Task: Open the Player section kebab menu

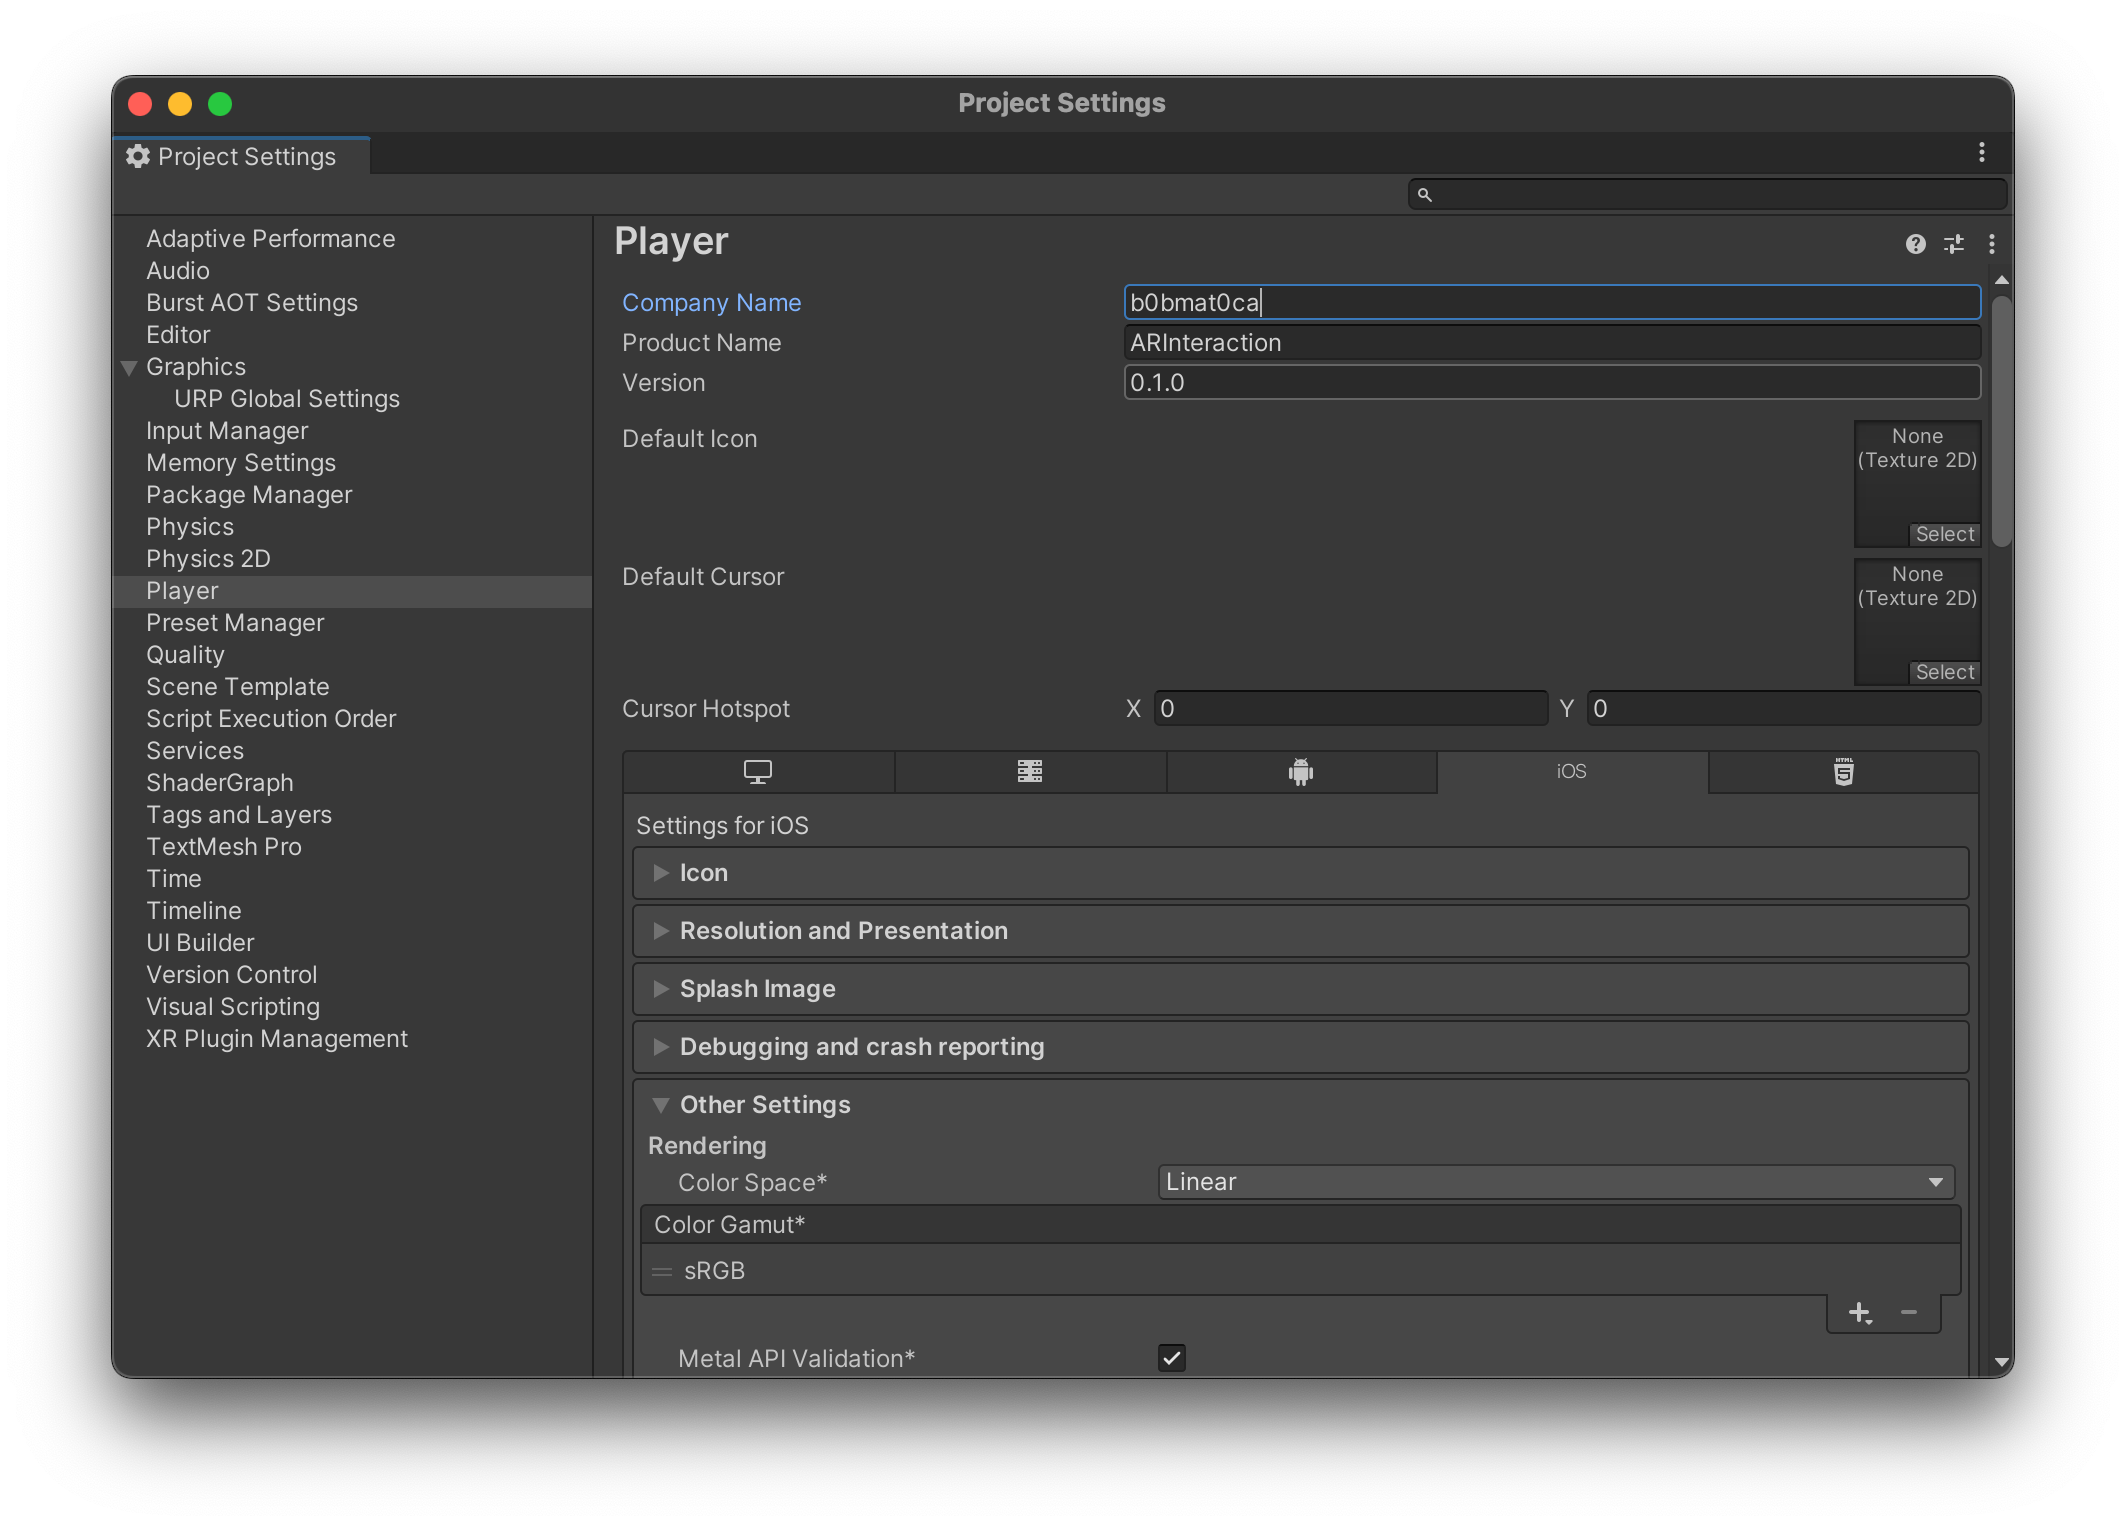Action: (1991, 244)
